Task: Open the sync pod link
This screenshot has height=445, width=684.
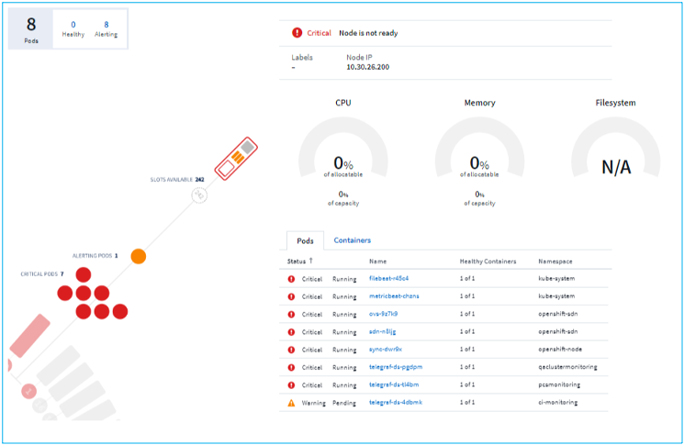Action: [385, 349]
